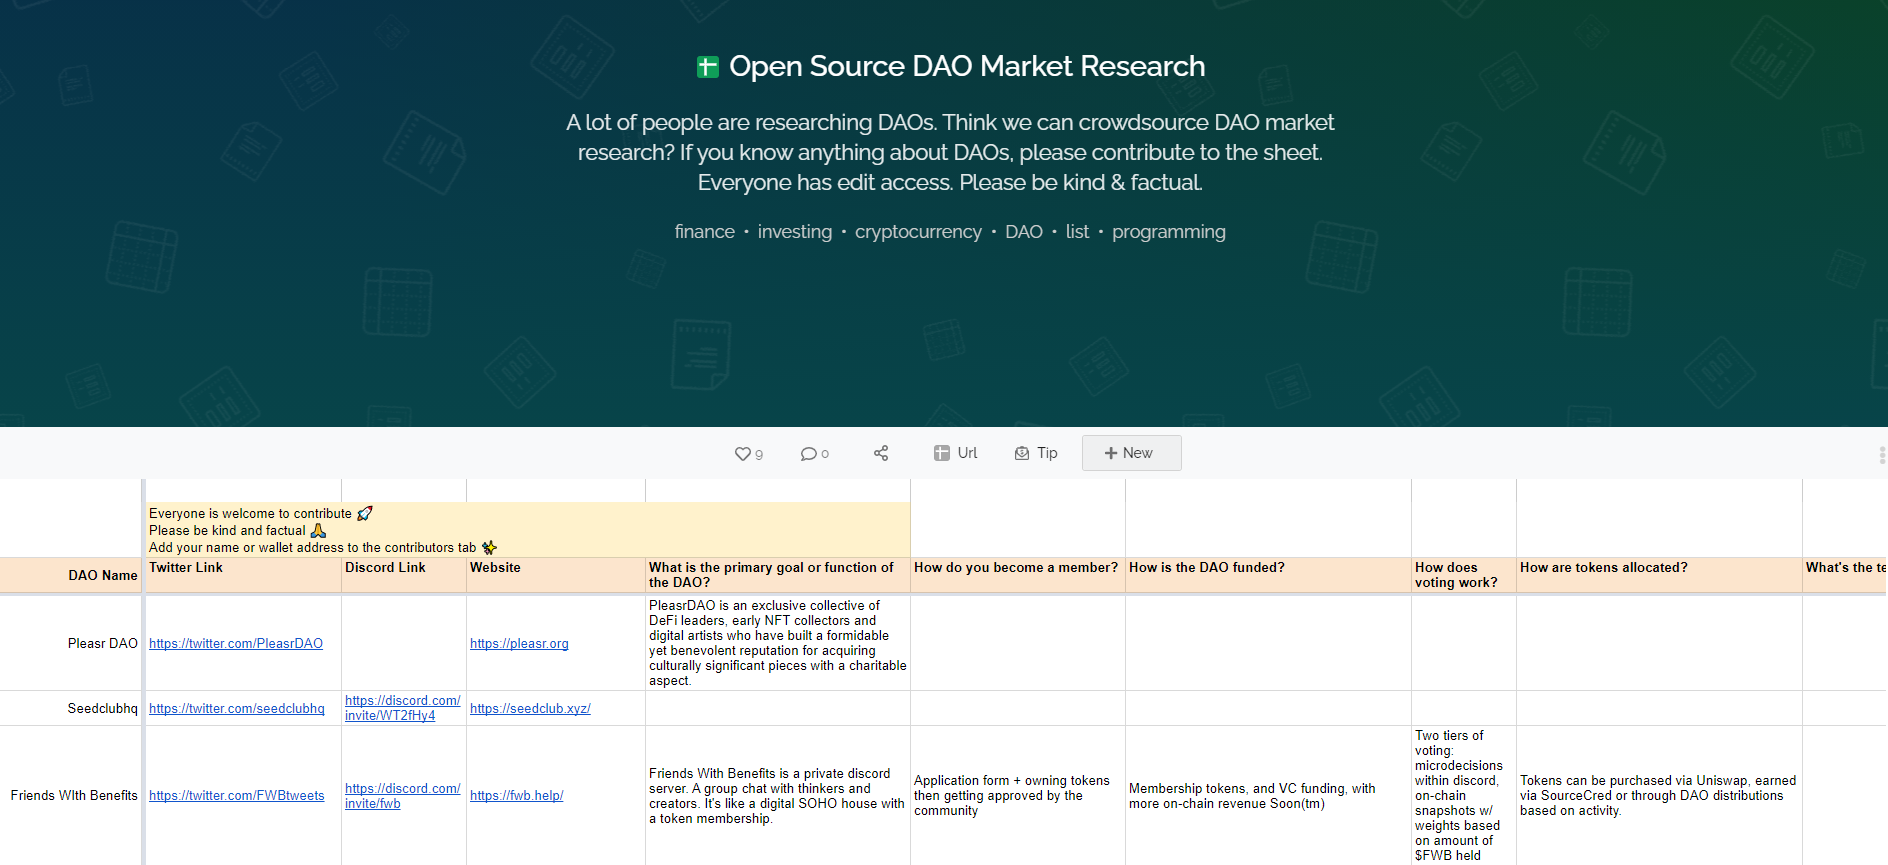Click the 'Twitter Link' column header
This screenshot has height=865, width=1888.
[x=244, y=575]
